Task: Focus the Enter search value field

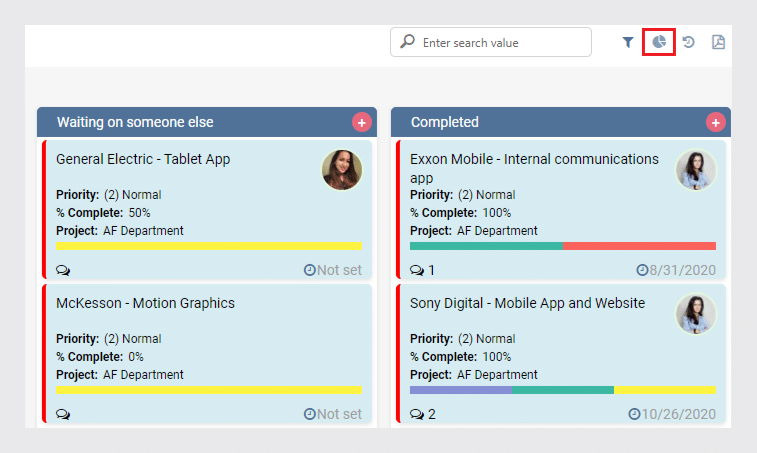Action: [x=491, y=42]
